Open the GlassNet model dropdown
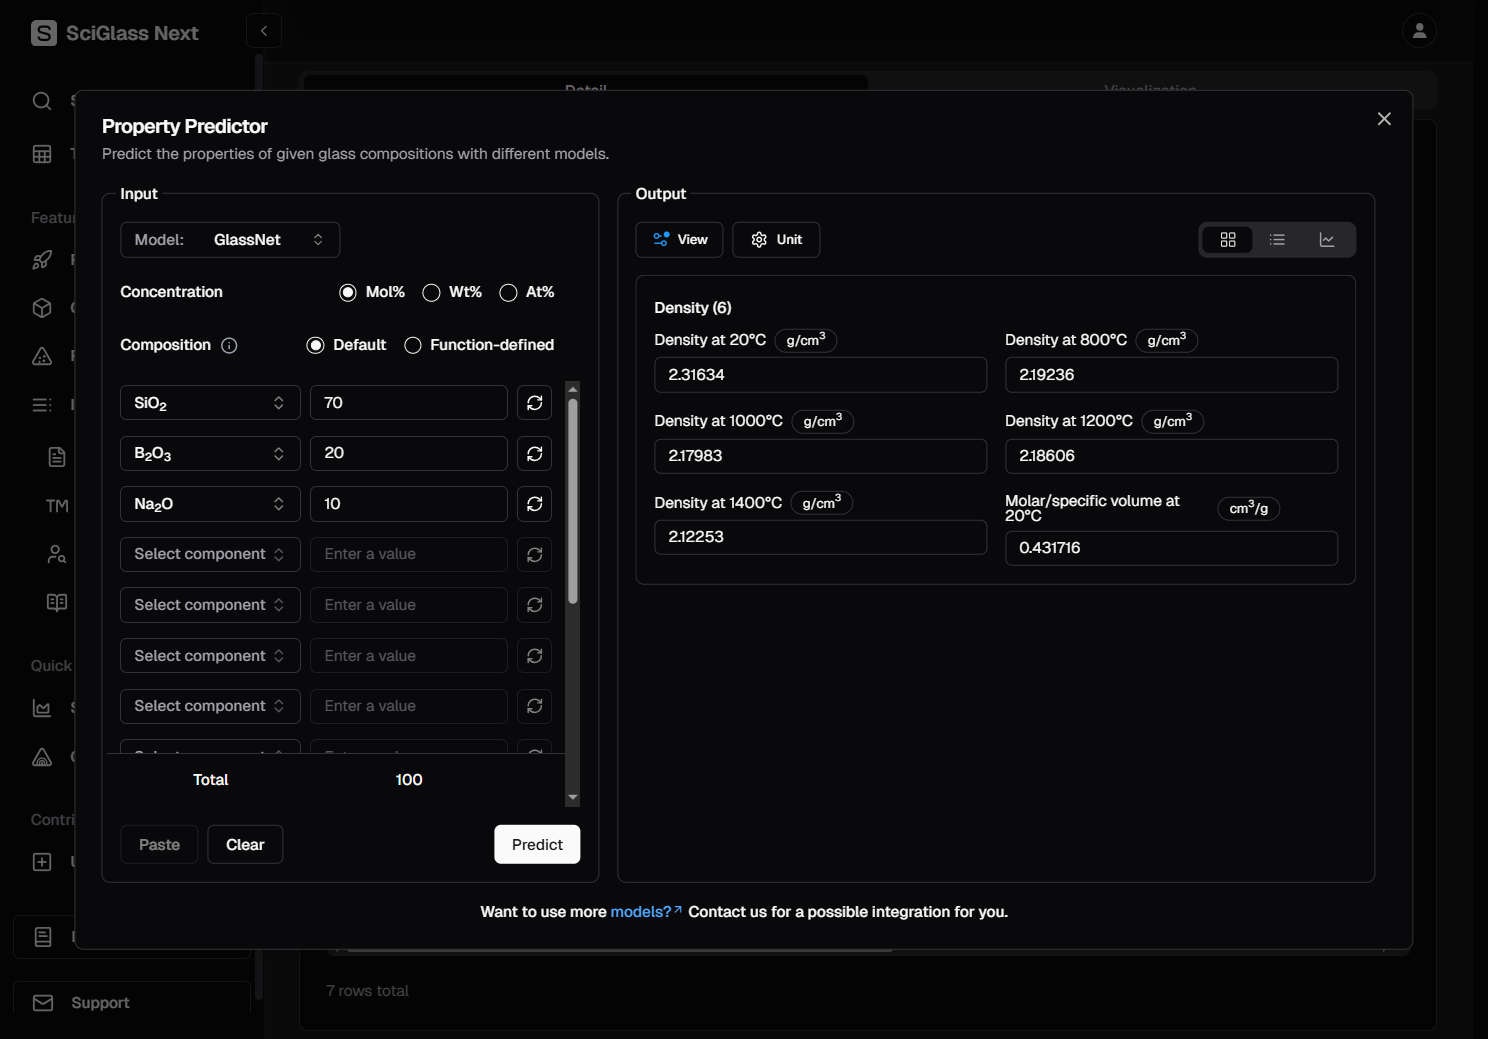The width and height of the screenshot is (1488, 1039). pos(230,240)
